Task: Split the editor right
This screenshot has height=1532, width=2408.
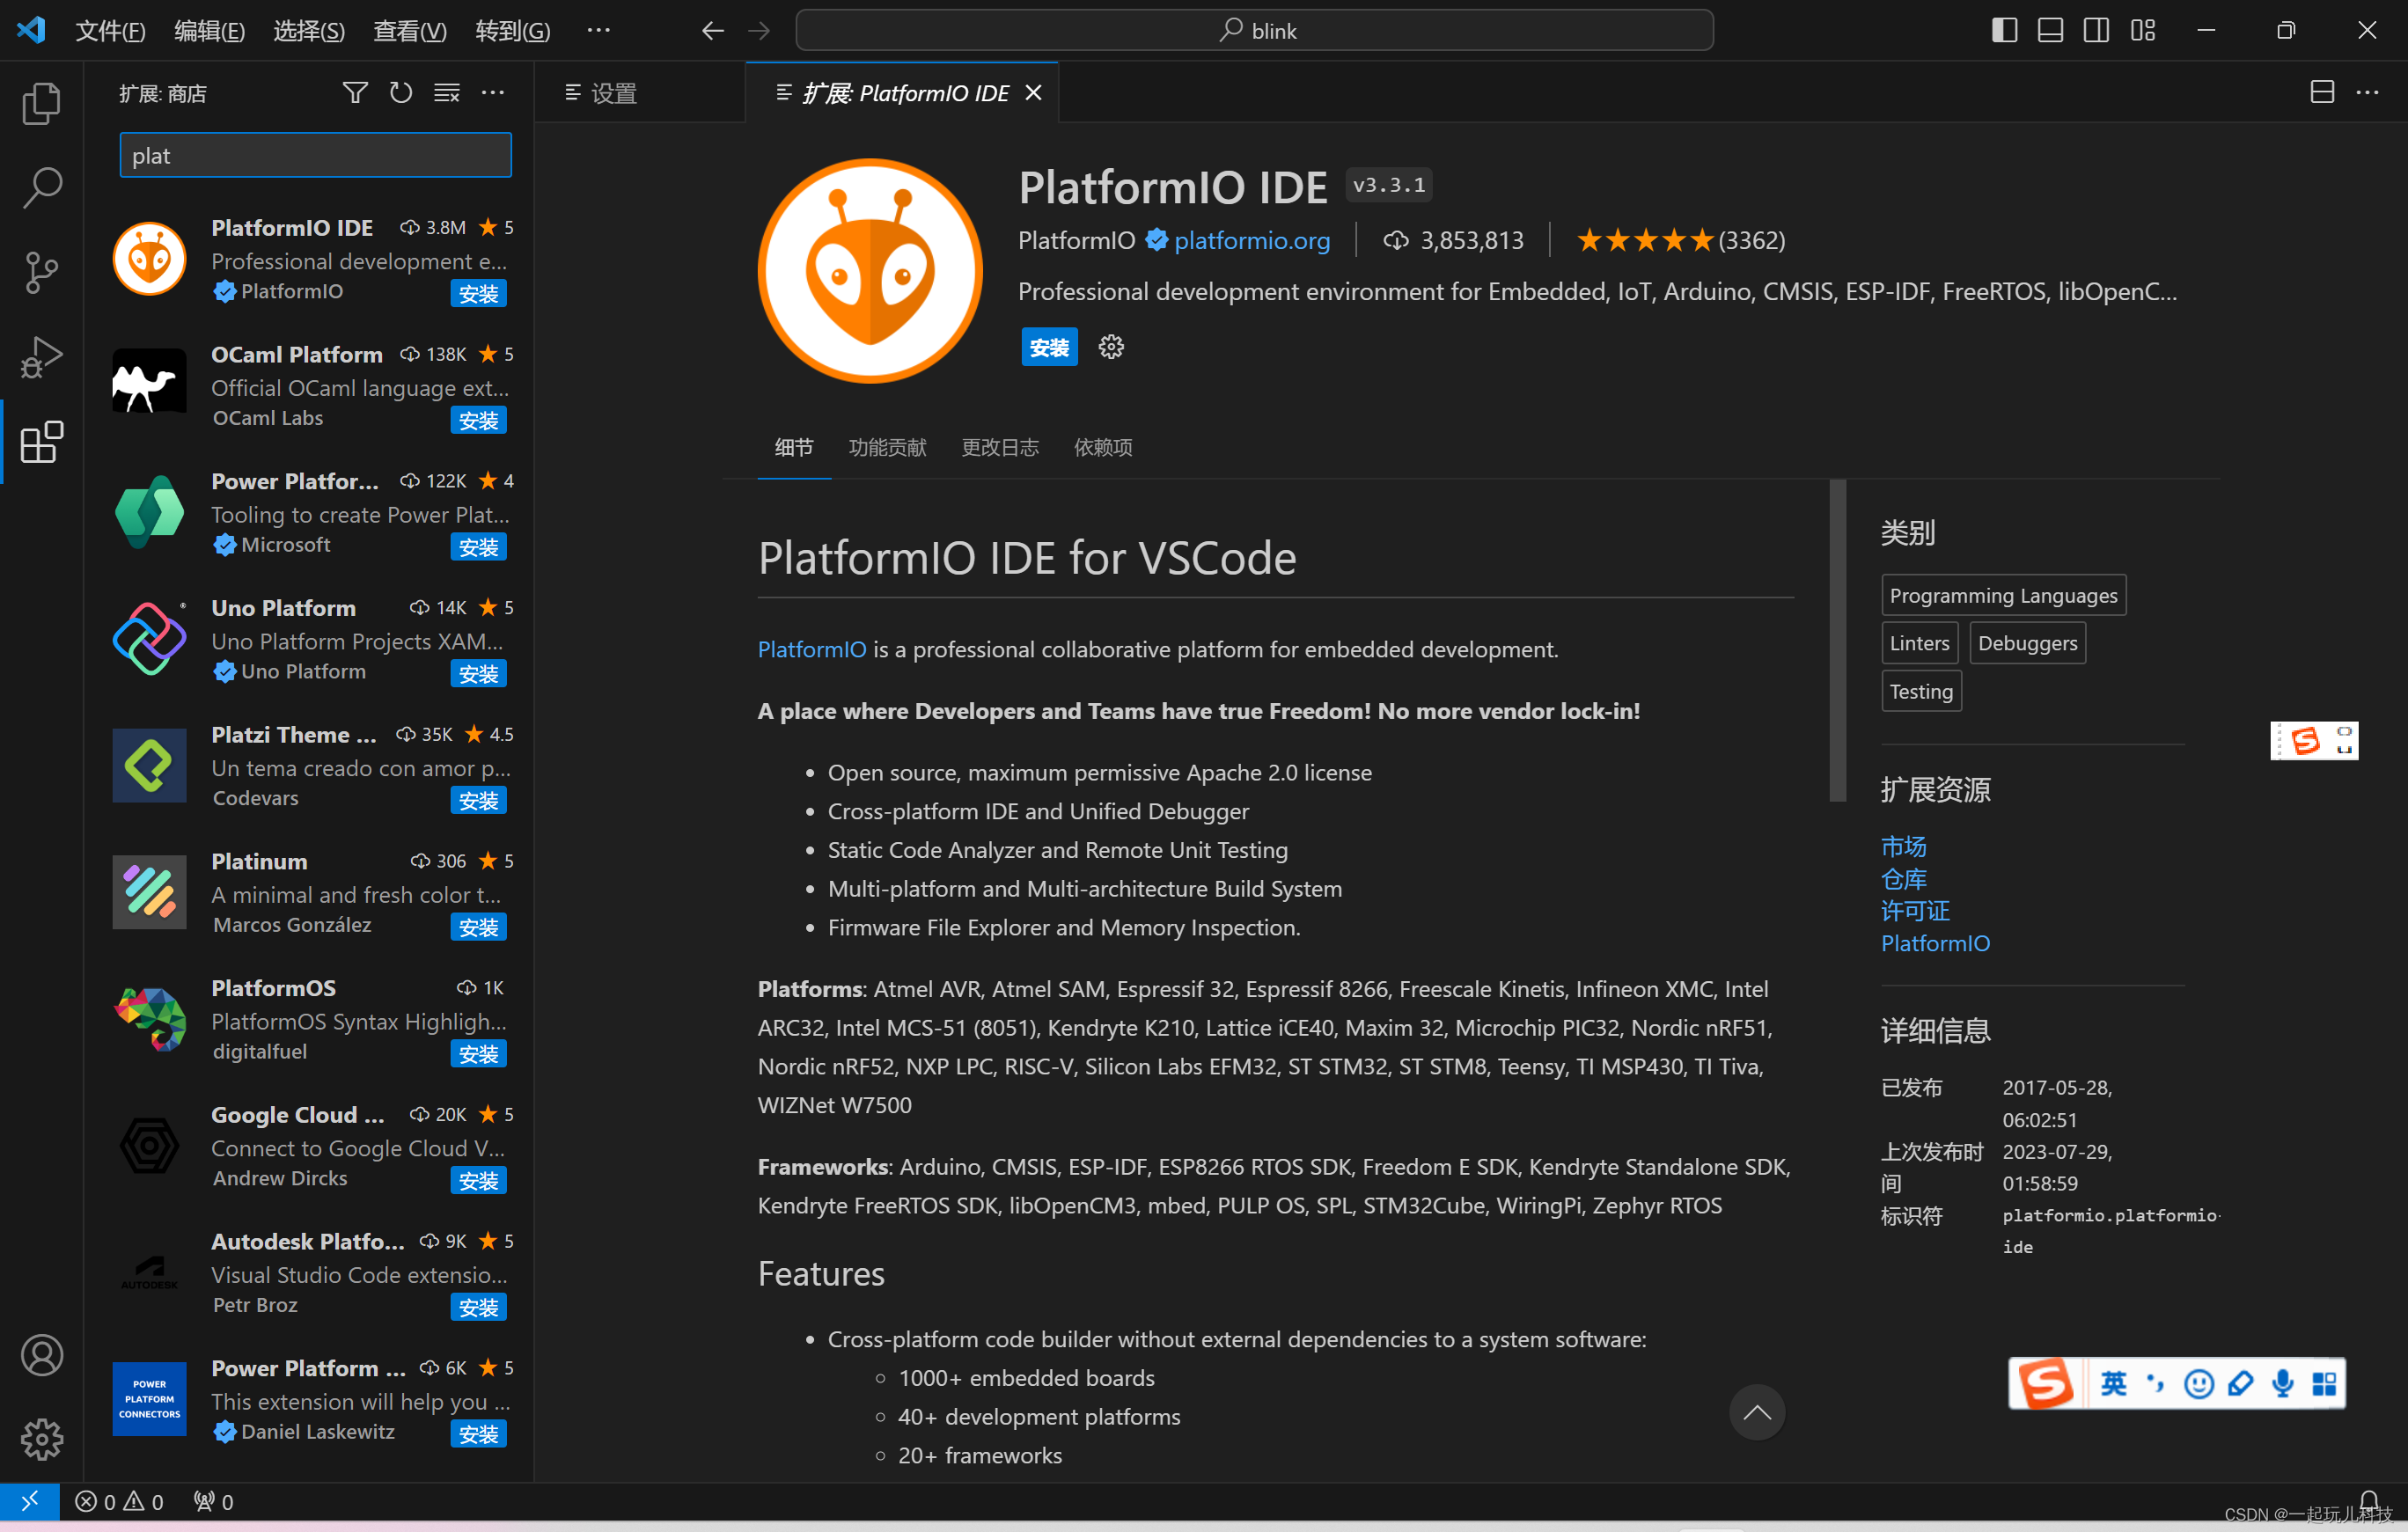Action: point(2322,92)
